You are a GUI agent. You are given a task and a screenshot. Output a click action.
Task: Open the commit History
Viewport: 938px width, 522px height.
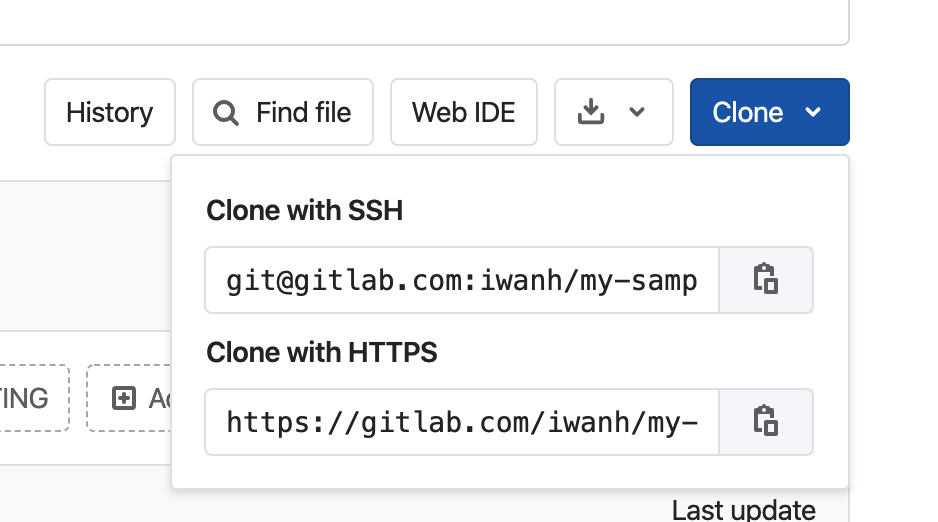point(110,112)
